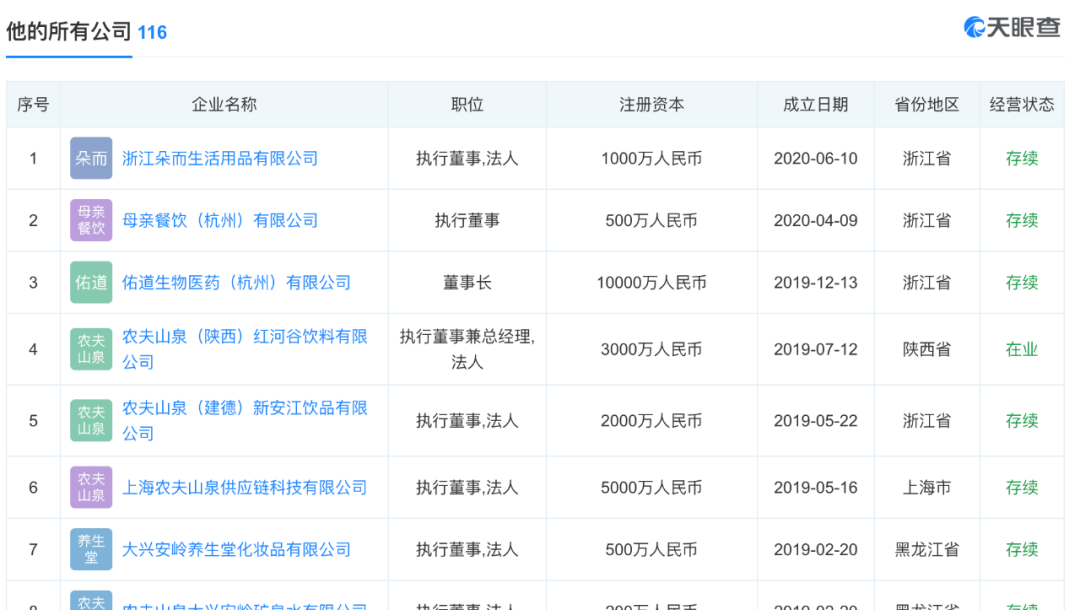Click the 序号 column header
Screen dimensions: 1080x610
coord(33,105)
